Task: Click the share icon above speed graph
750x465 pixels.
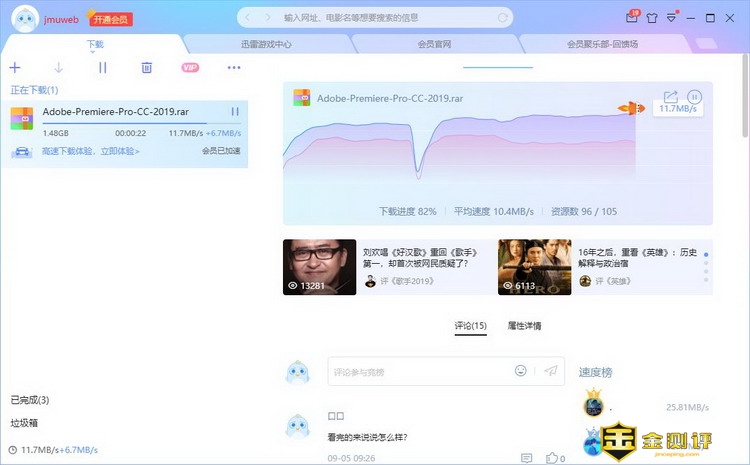Action: point(671,96)
